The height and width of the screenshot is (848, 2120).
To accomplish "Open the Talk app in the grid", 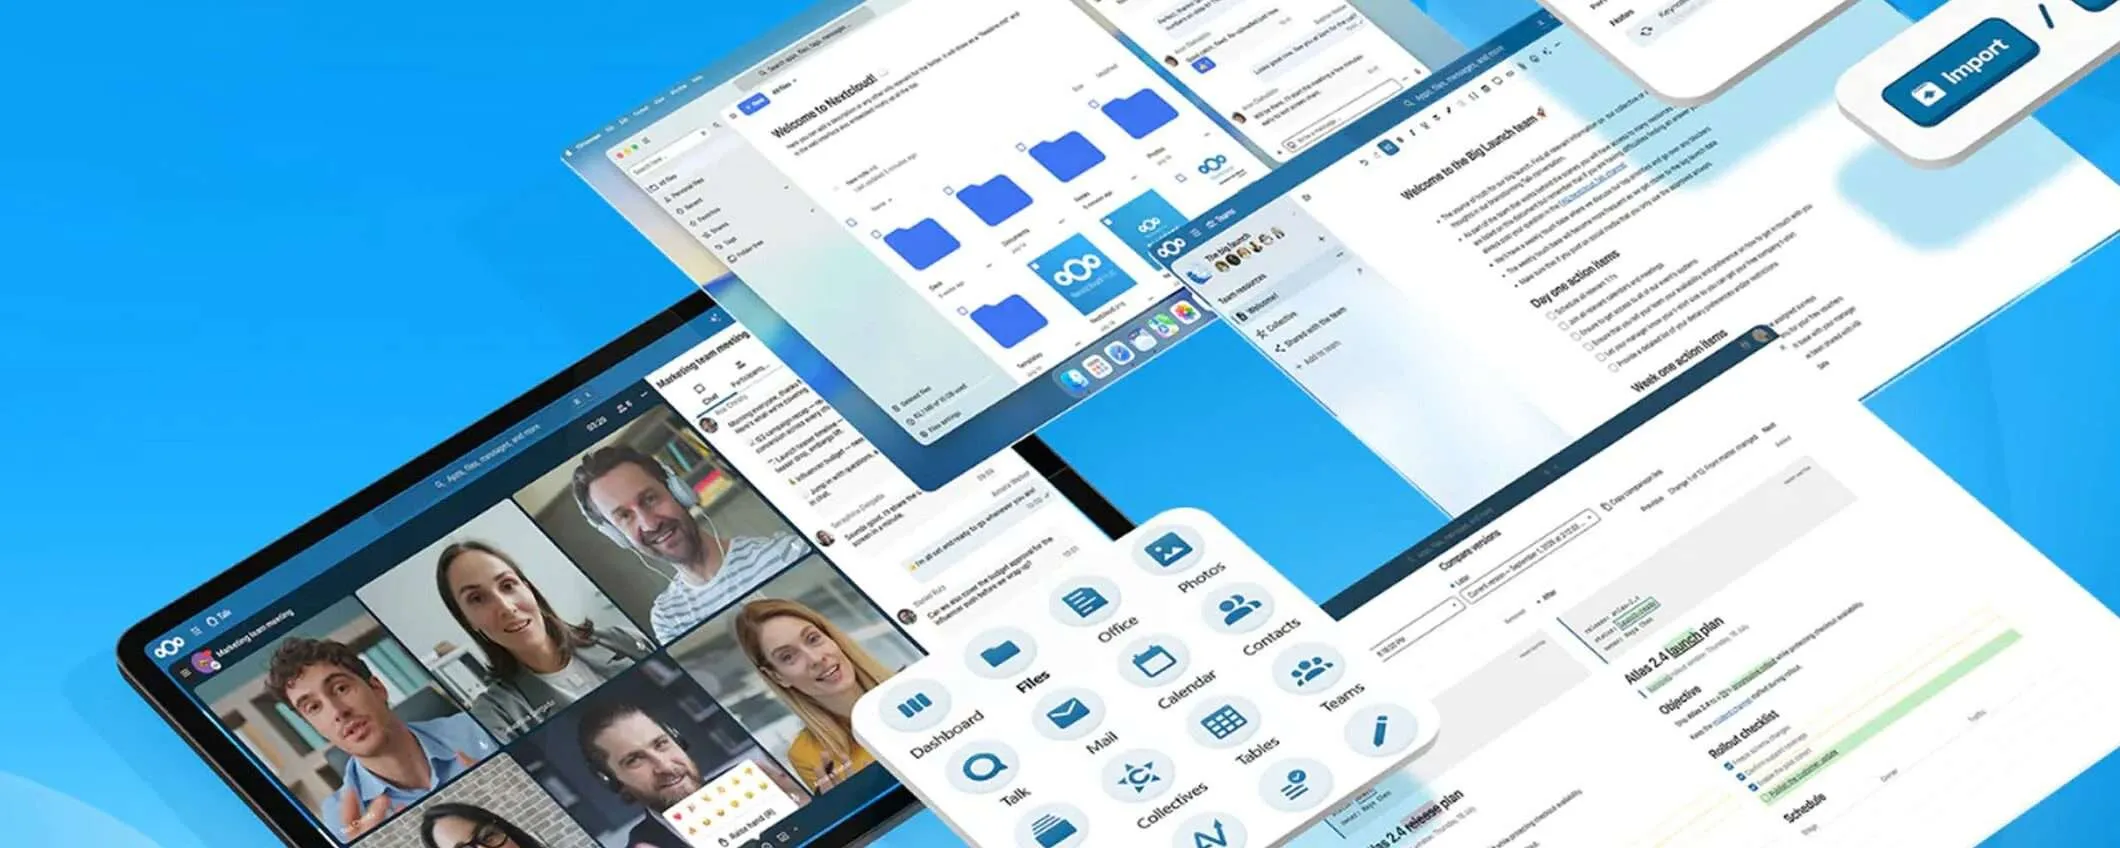I will coord(984,769).
